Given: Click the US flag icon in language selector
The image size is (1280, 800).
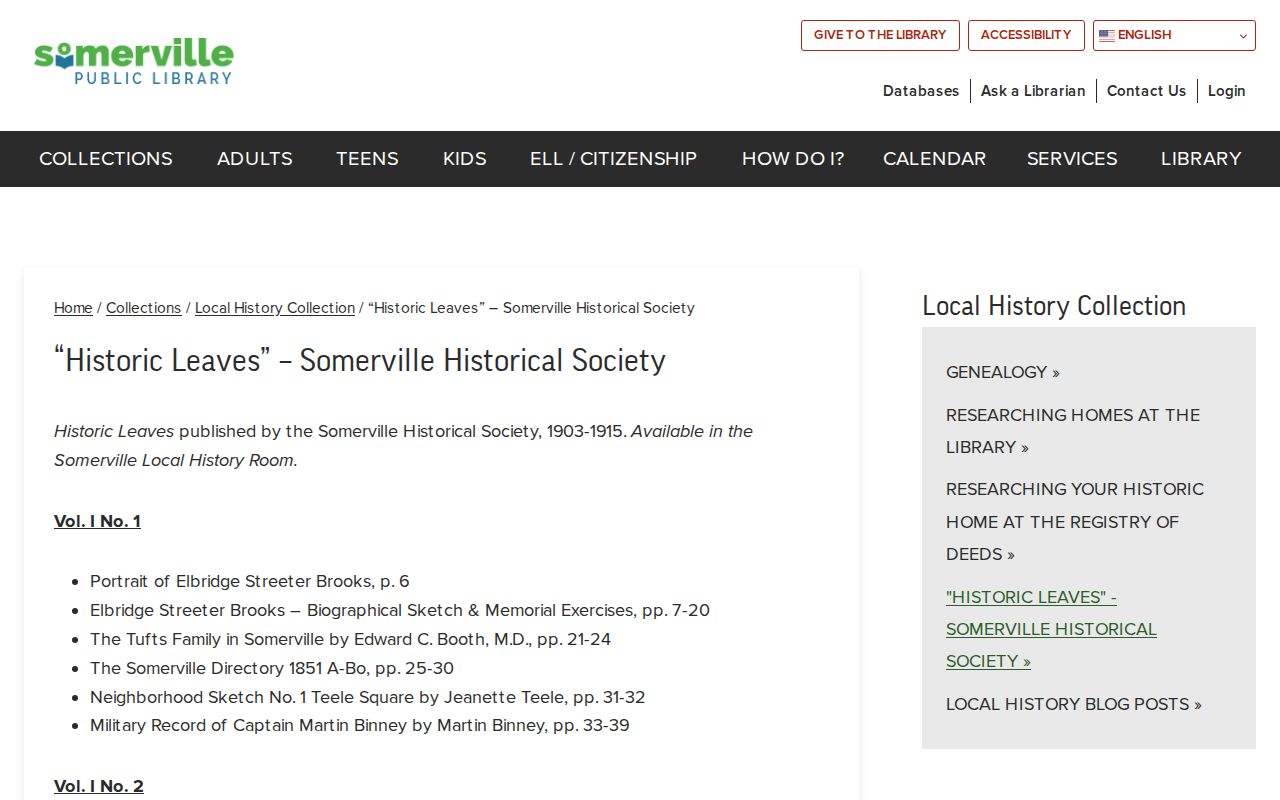Looking at the screenshot, I should (1107, 35).
